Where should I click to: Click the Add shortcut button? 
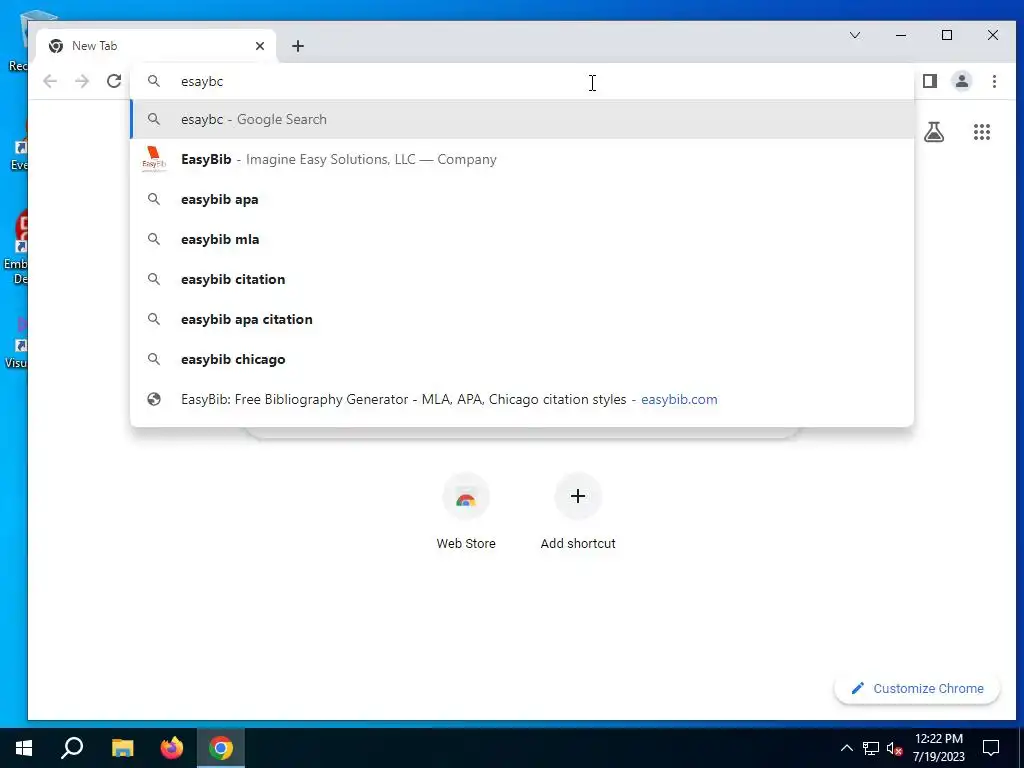pos(578,513)
